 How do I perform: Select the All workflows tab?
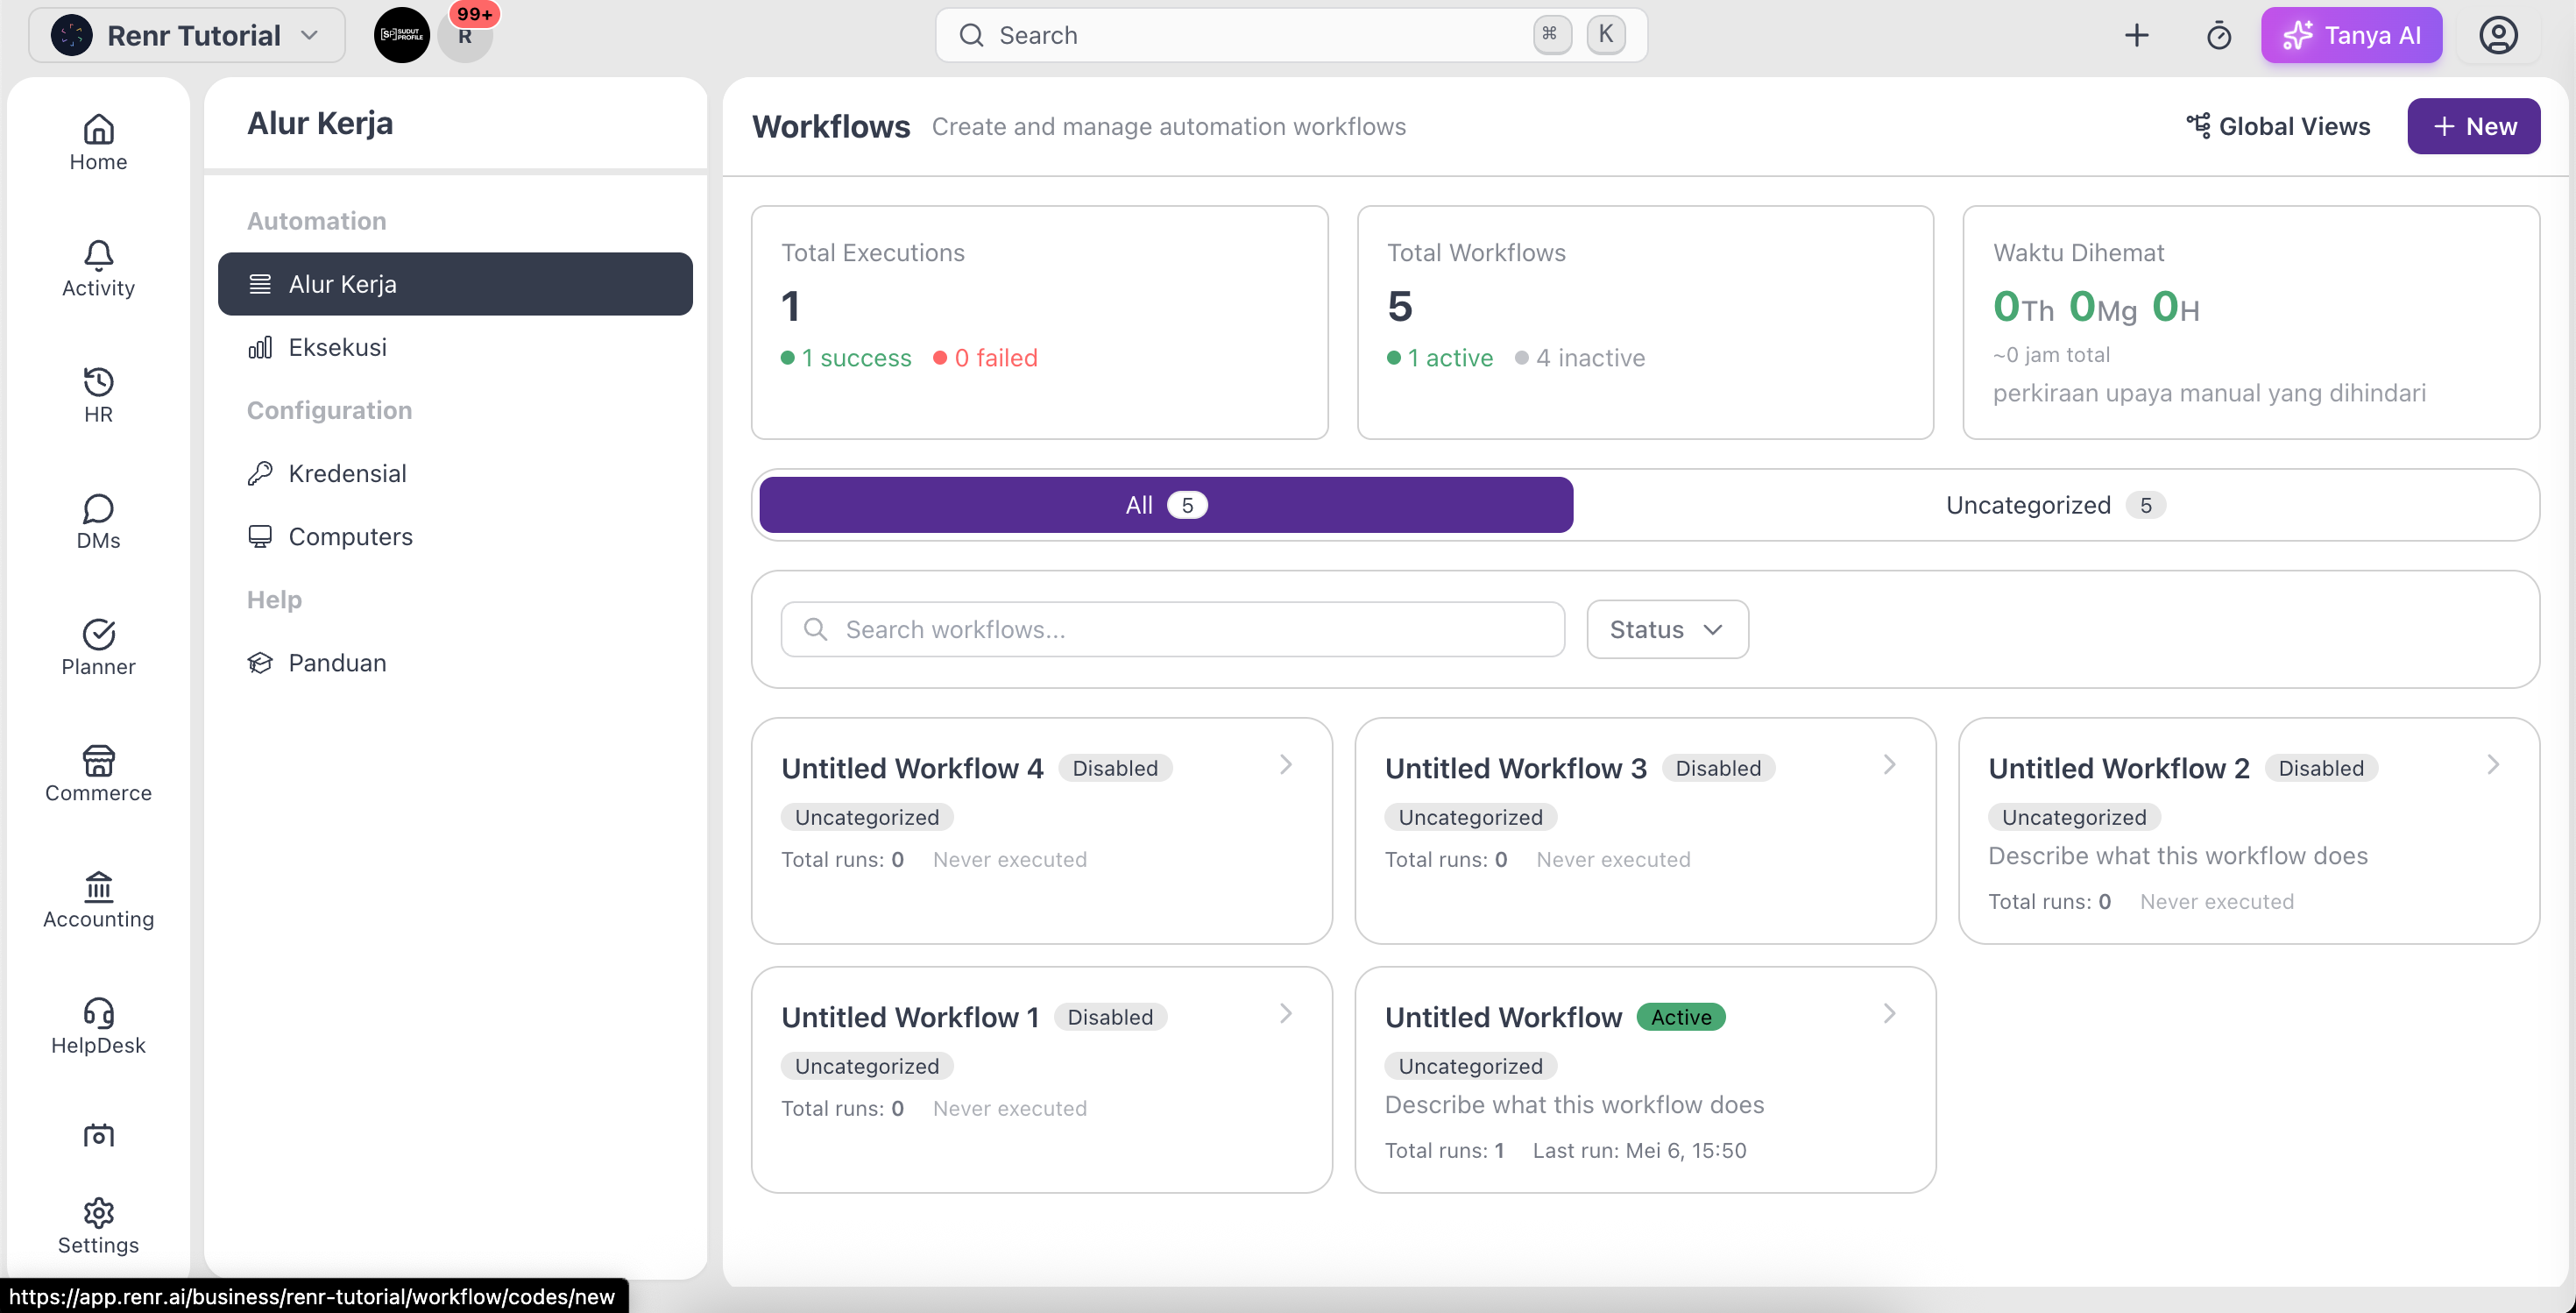pyautogui.click(x=1166, y=505)
